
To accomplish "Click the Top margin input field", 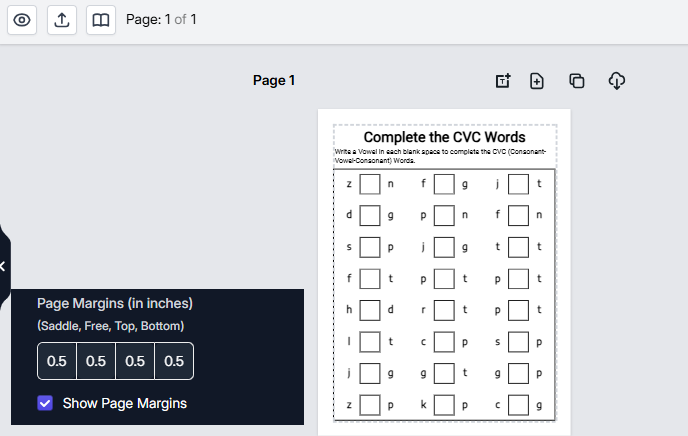I will click(x=135, y=361).
